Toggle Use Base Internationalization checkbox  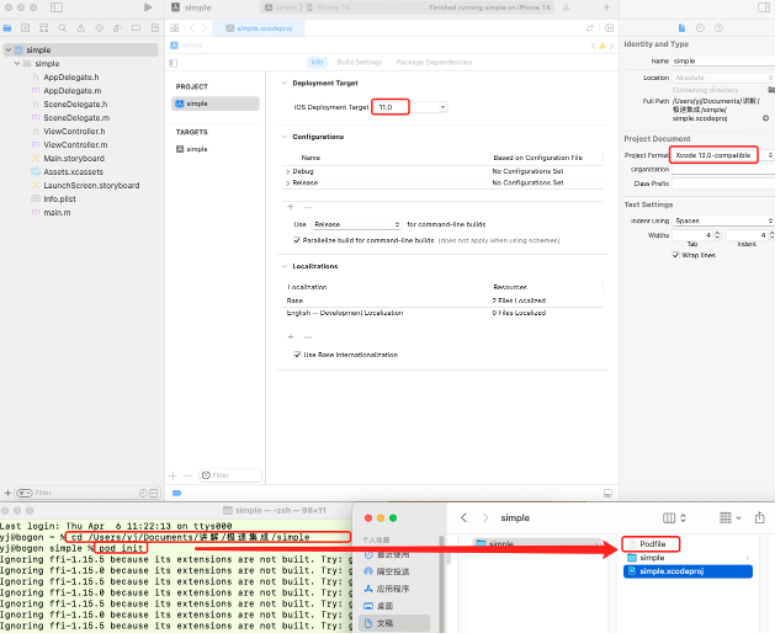click(297, 354)
